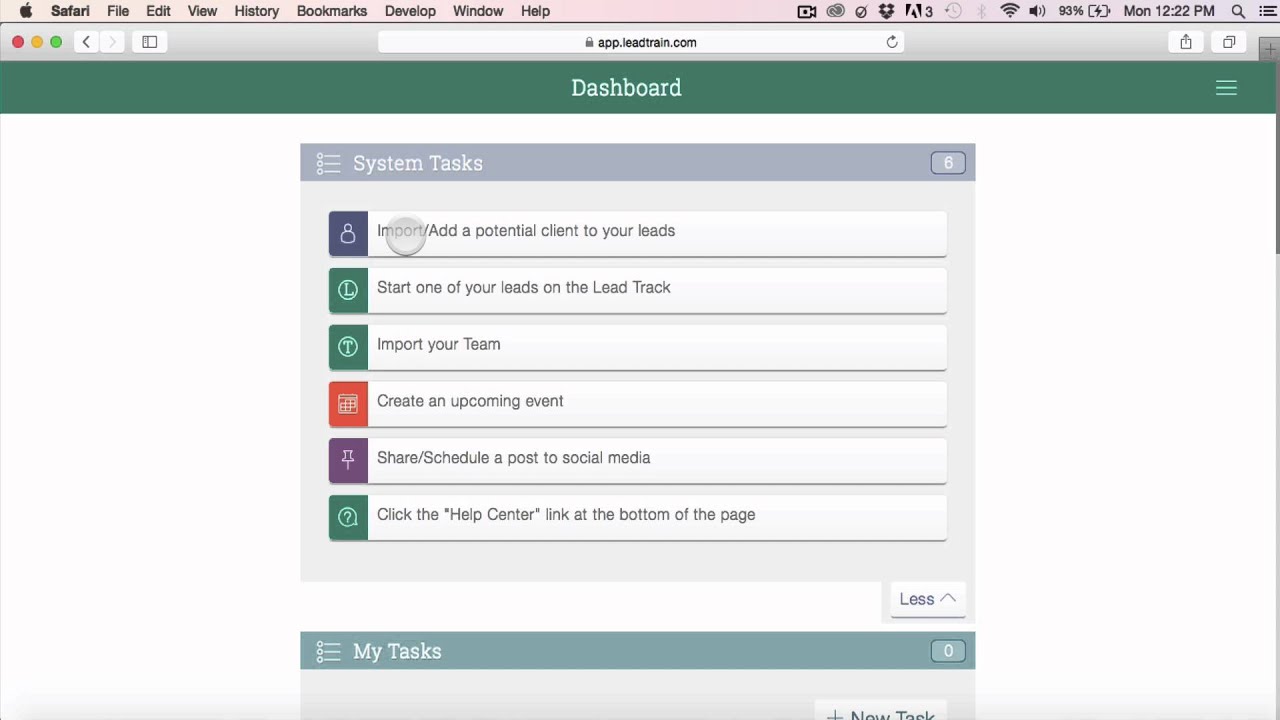Show the Safari sidebar
This screenshot has height=720, width=1280.
point(150,42)
